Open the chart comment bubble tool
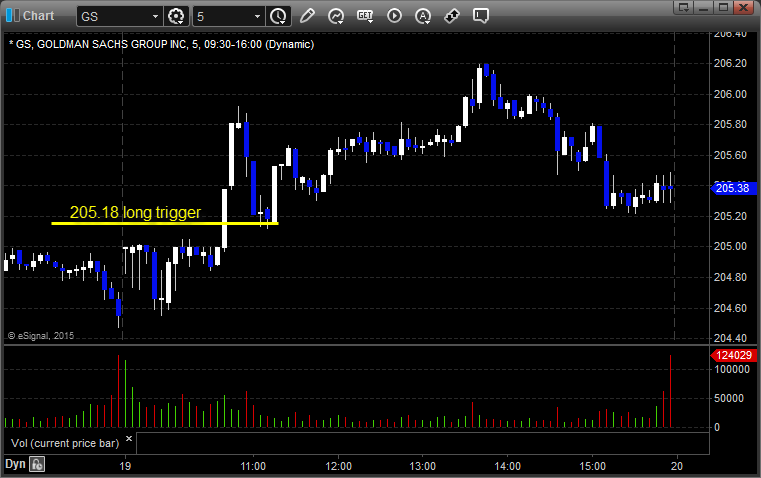This screenshot has height=478, width=761. pyautogui.click(x=481, y=16)
